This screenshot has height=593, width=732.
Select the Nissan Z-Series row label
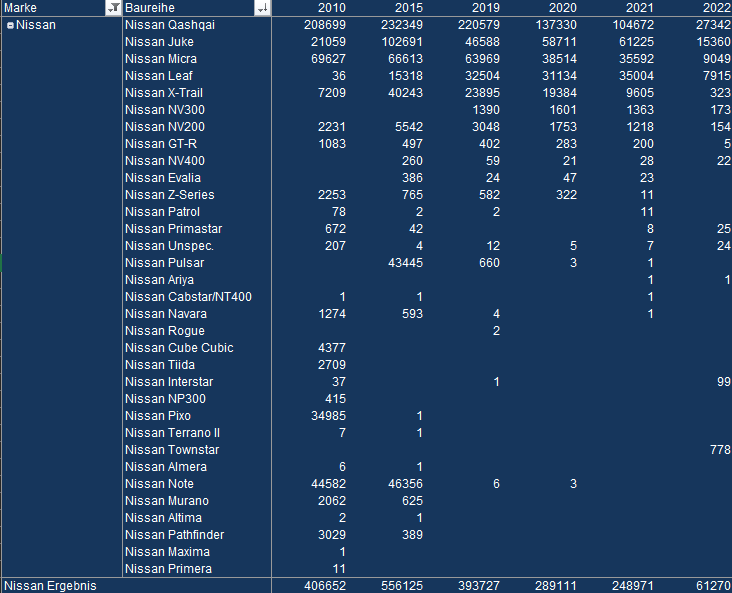coord(169,195)
